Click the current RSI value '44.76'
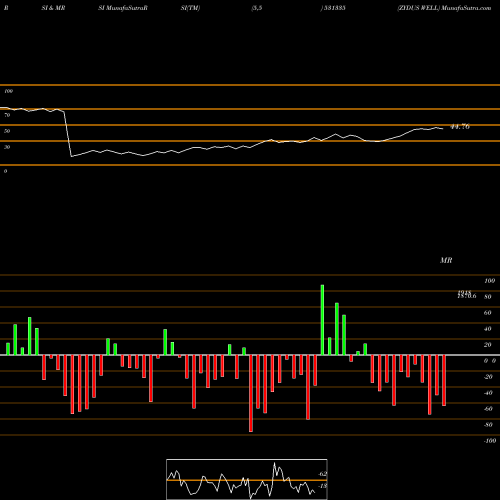Image resolution: width=500 pixels, height=500 pixels. pyautogui.click(x=460, y=127)
